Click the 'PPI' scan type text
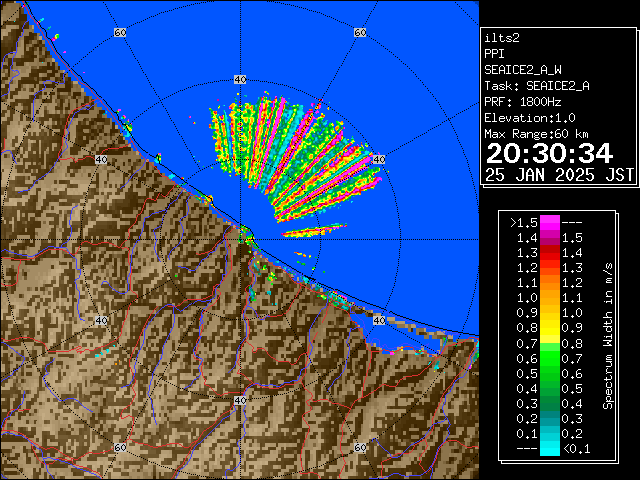640x480 pixels. (494, 54)
